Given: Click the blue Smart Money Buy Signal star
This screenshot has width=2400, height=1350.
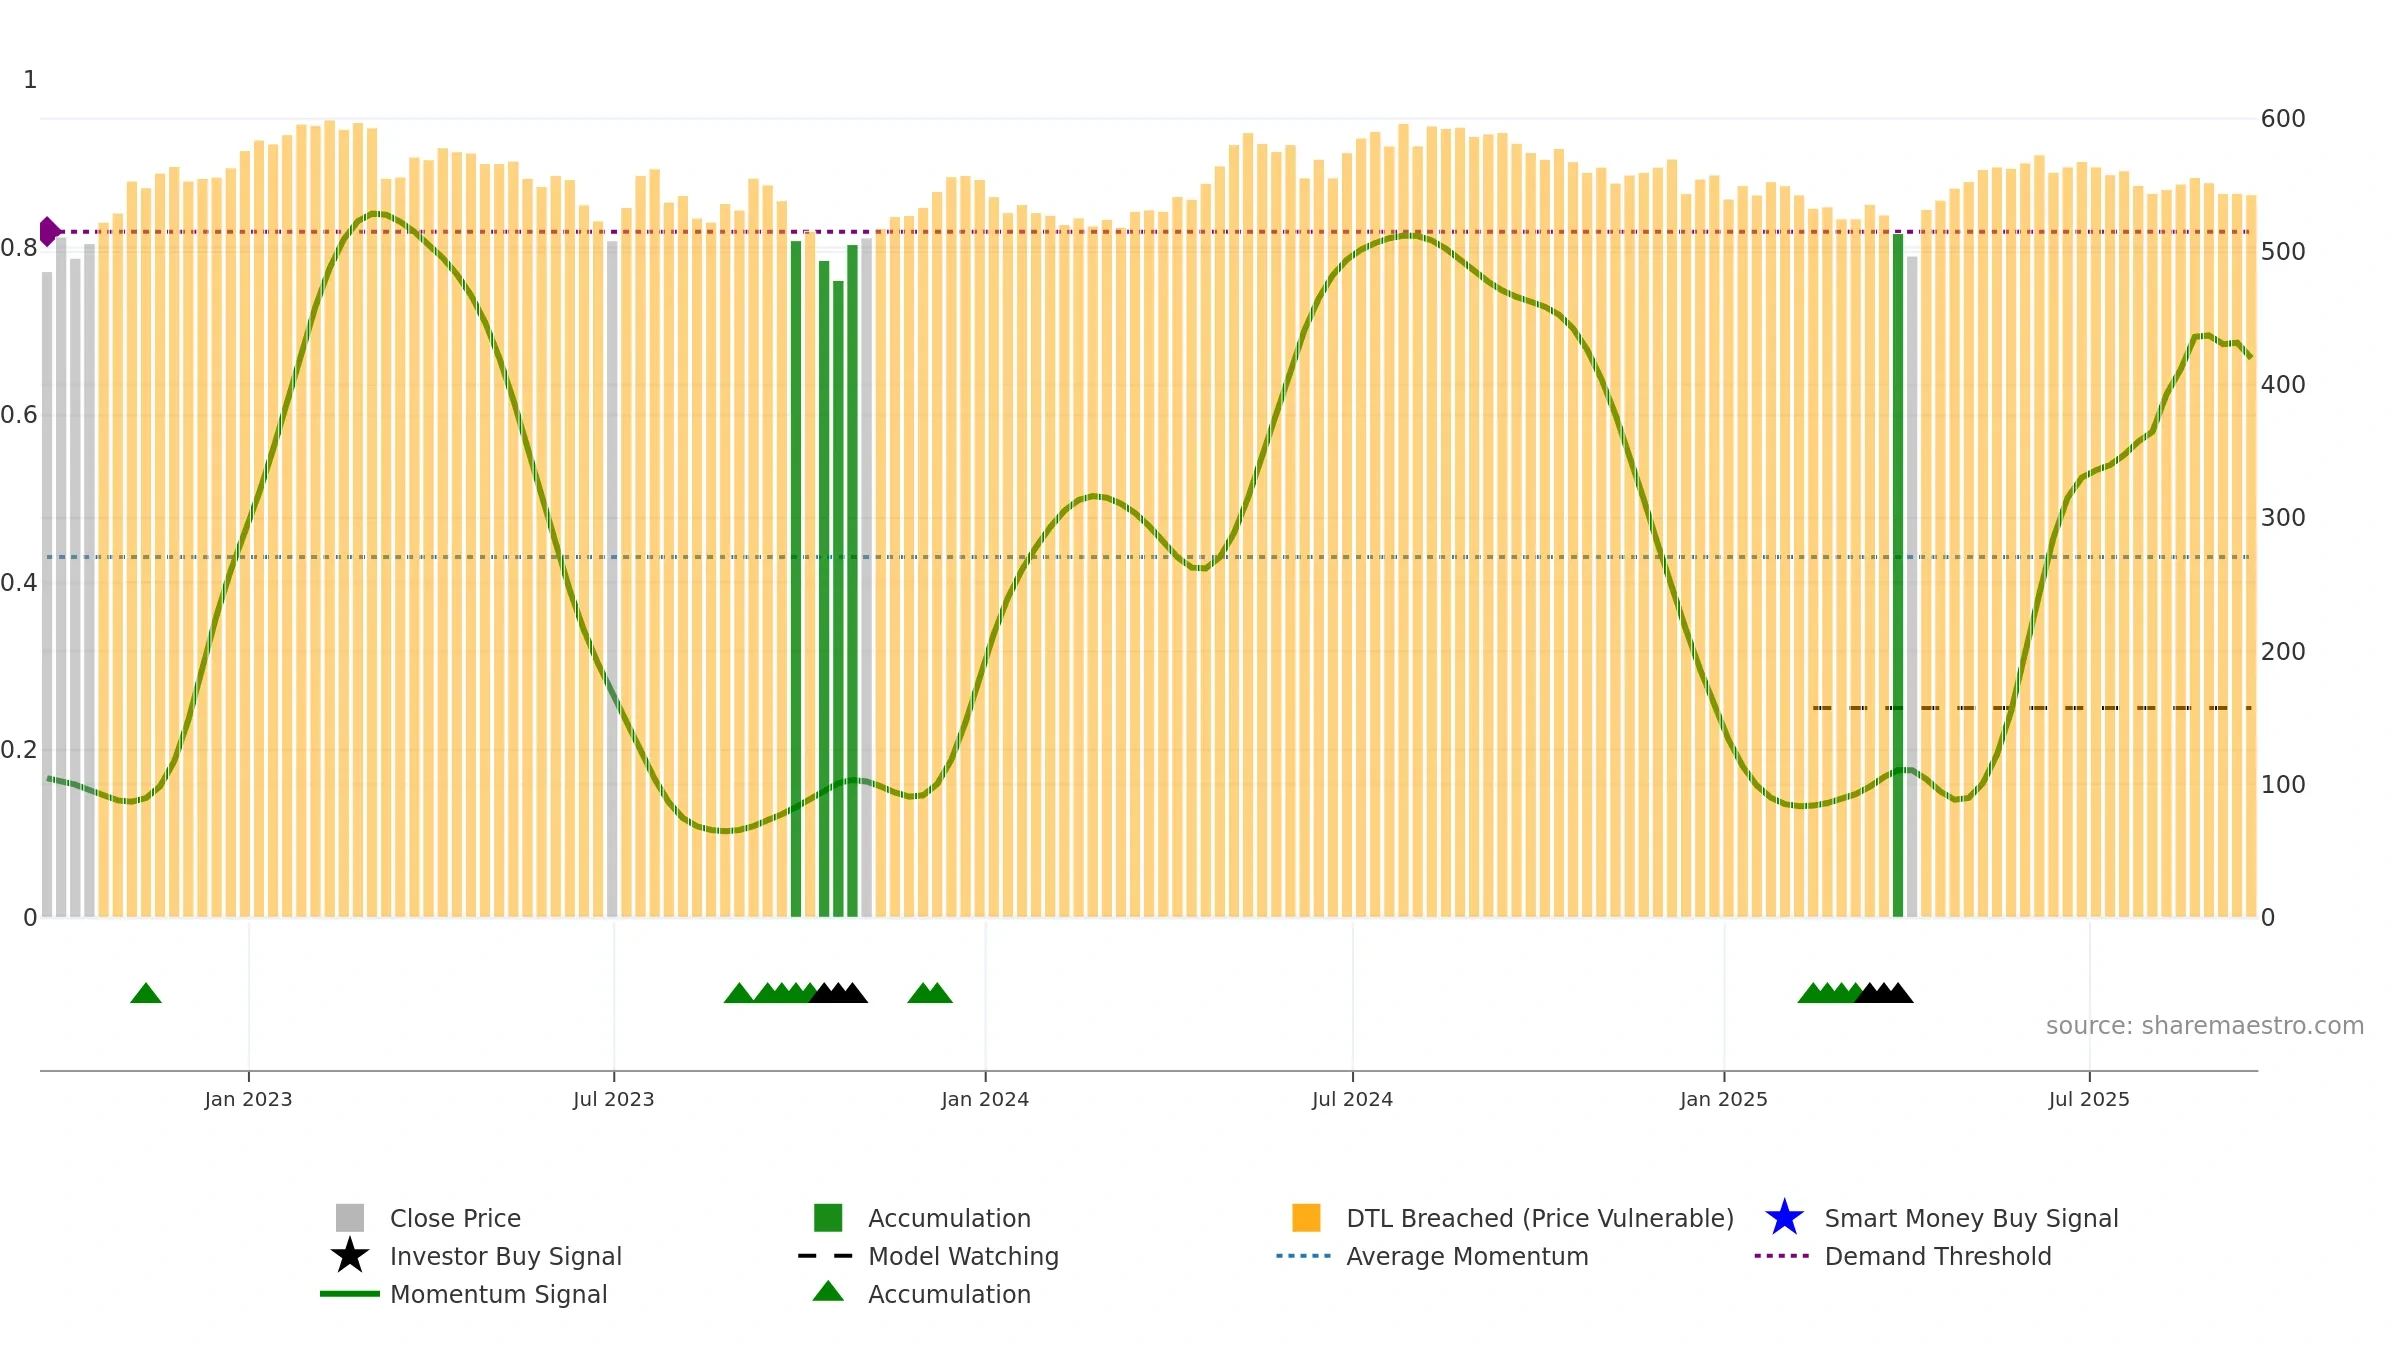Looking at the screenshot, I should click(x=1784, y=1218).
